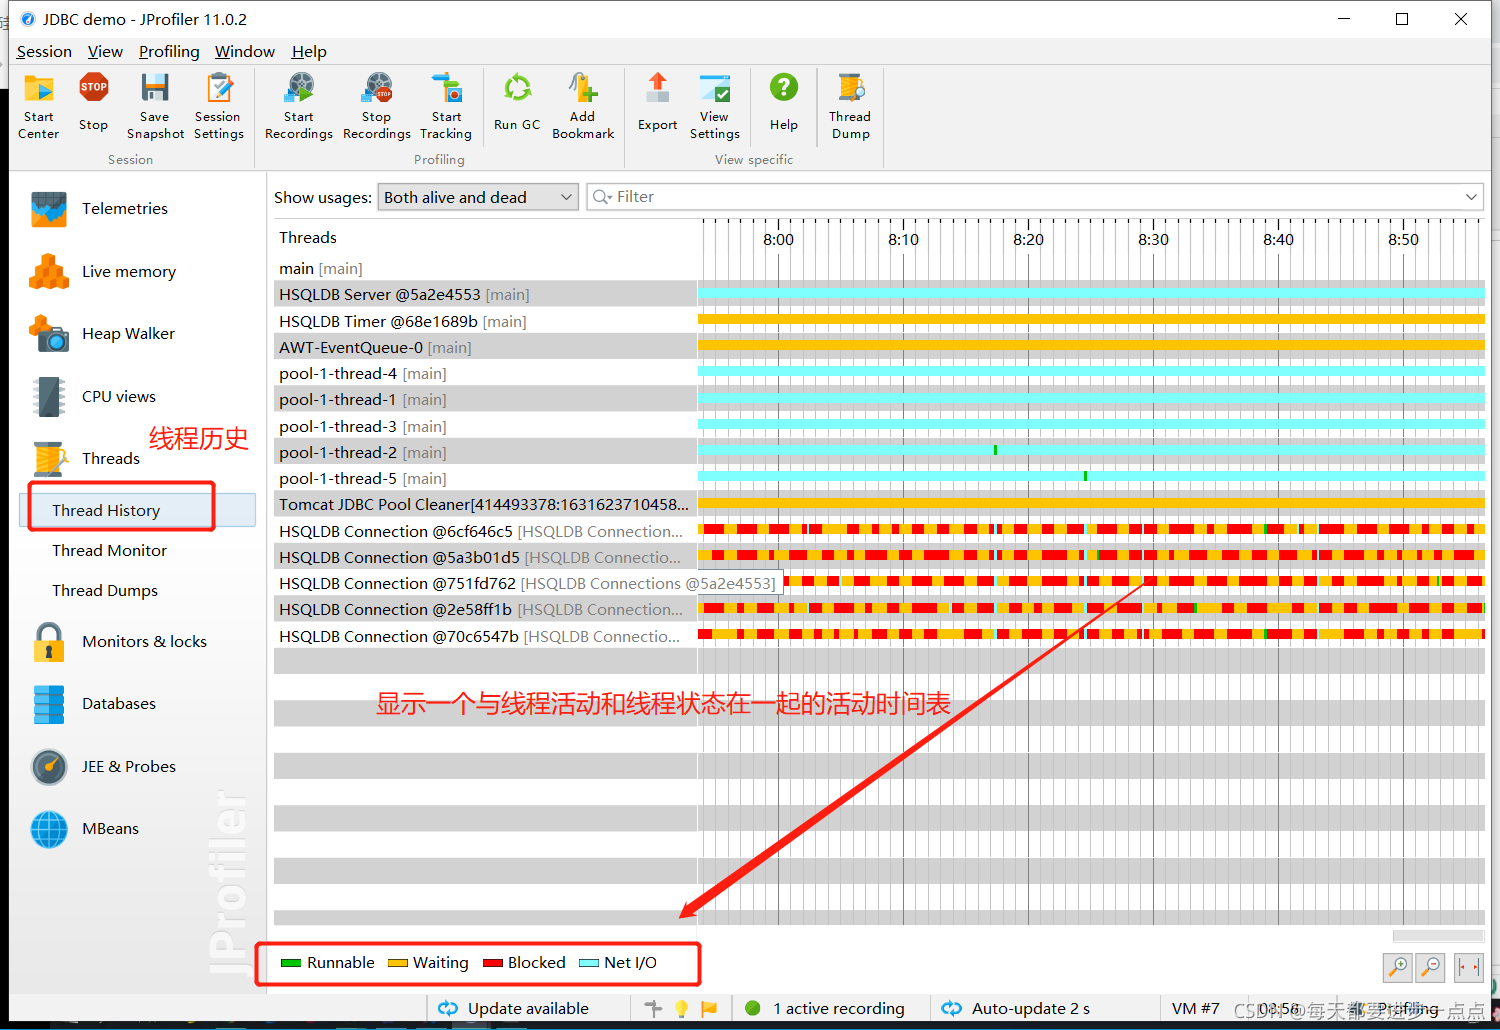Click the timeline horizontal scrollbar
The image size is (1500, 1030).
click(x=1438, y=936)
